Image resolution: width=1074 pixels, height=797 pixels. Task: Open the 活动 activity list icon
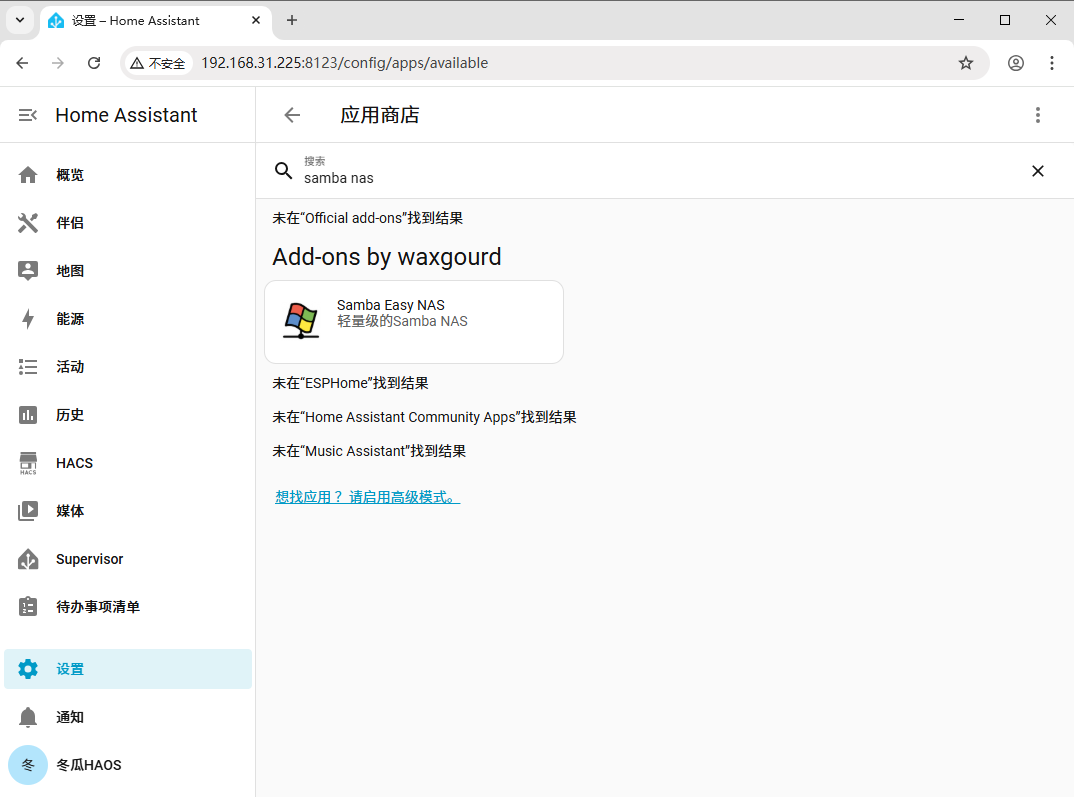pyautogui.click(x=28, y=367)
